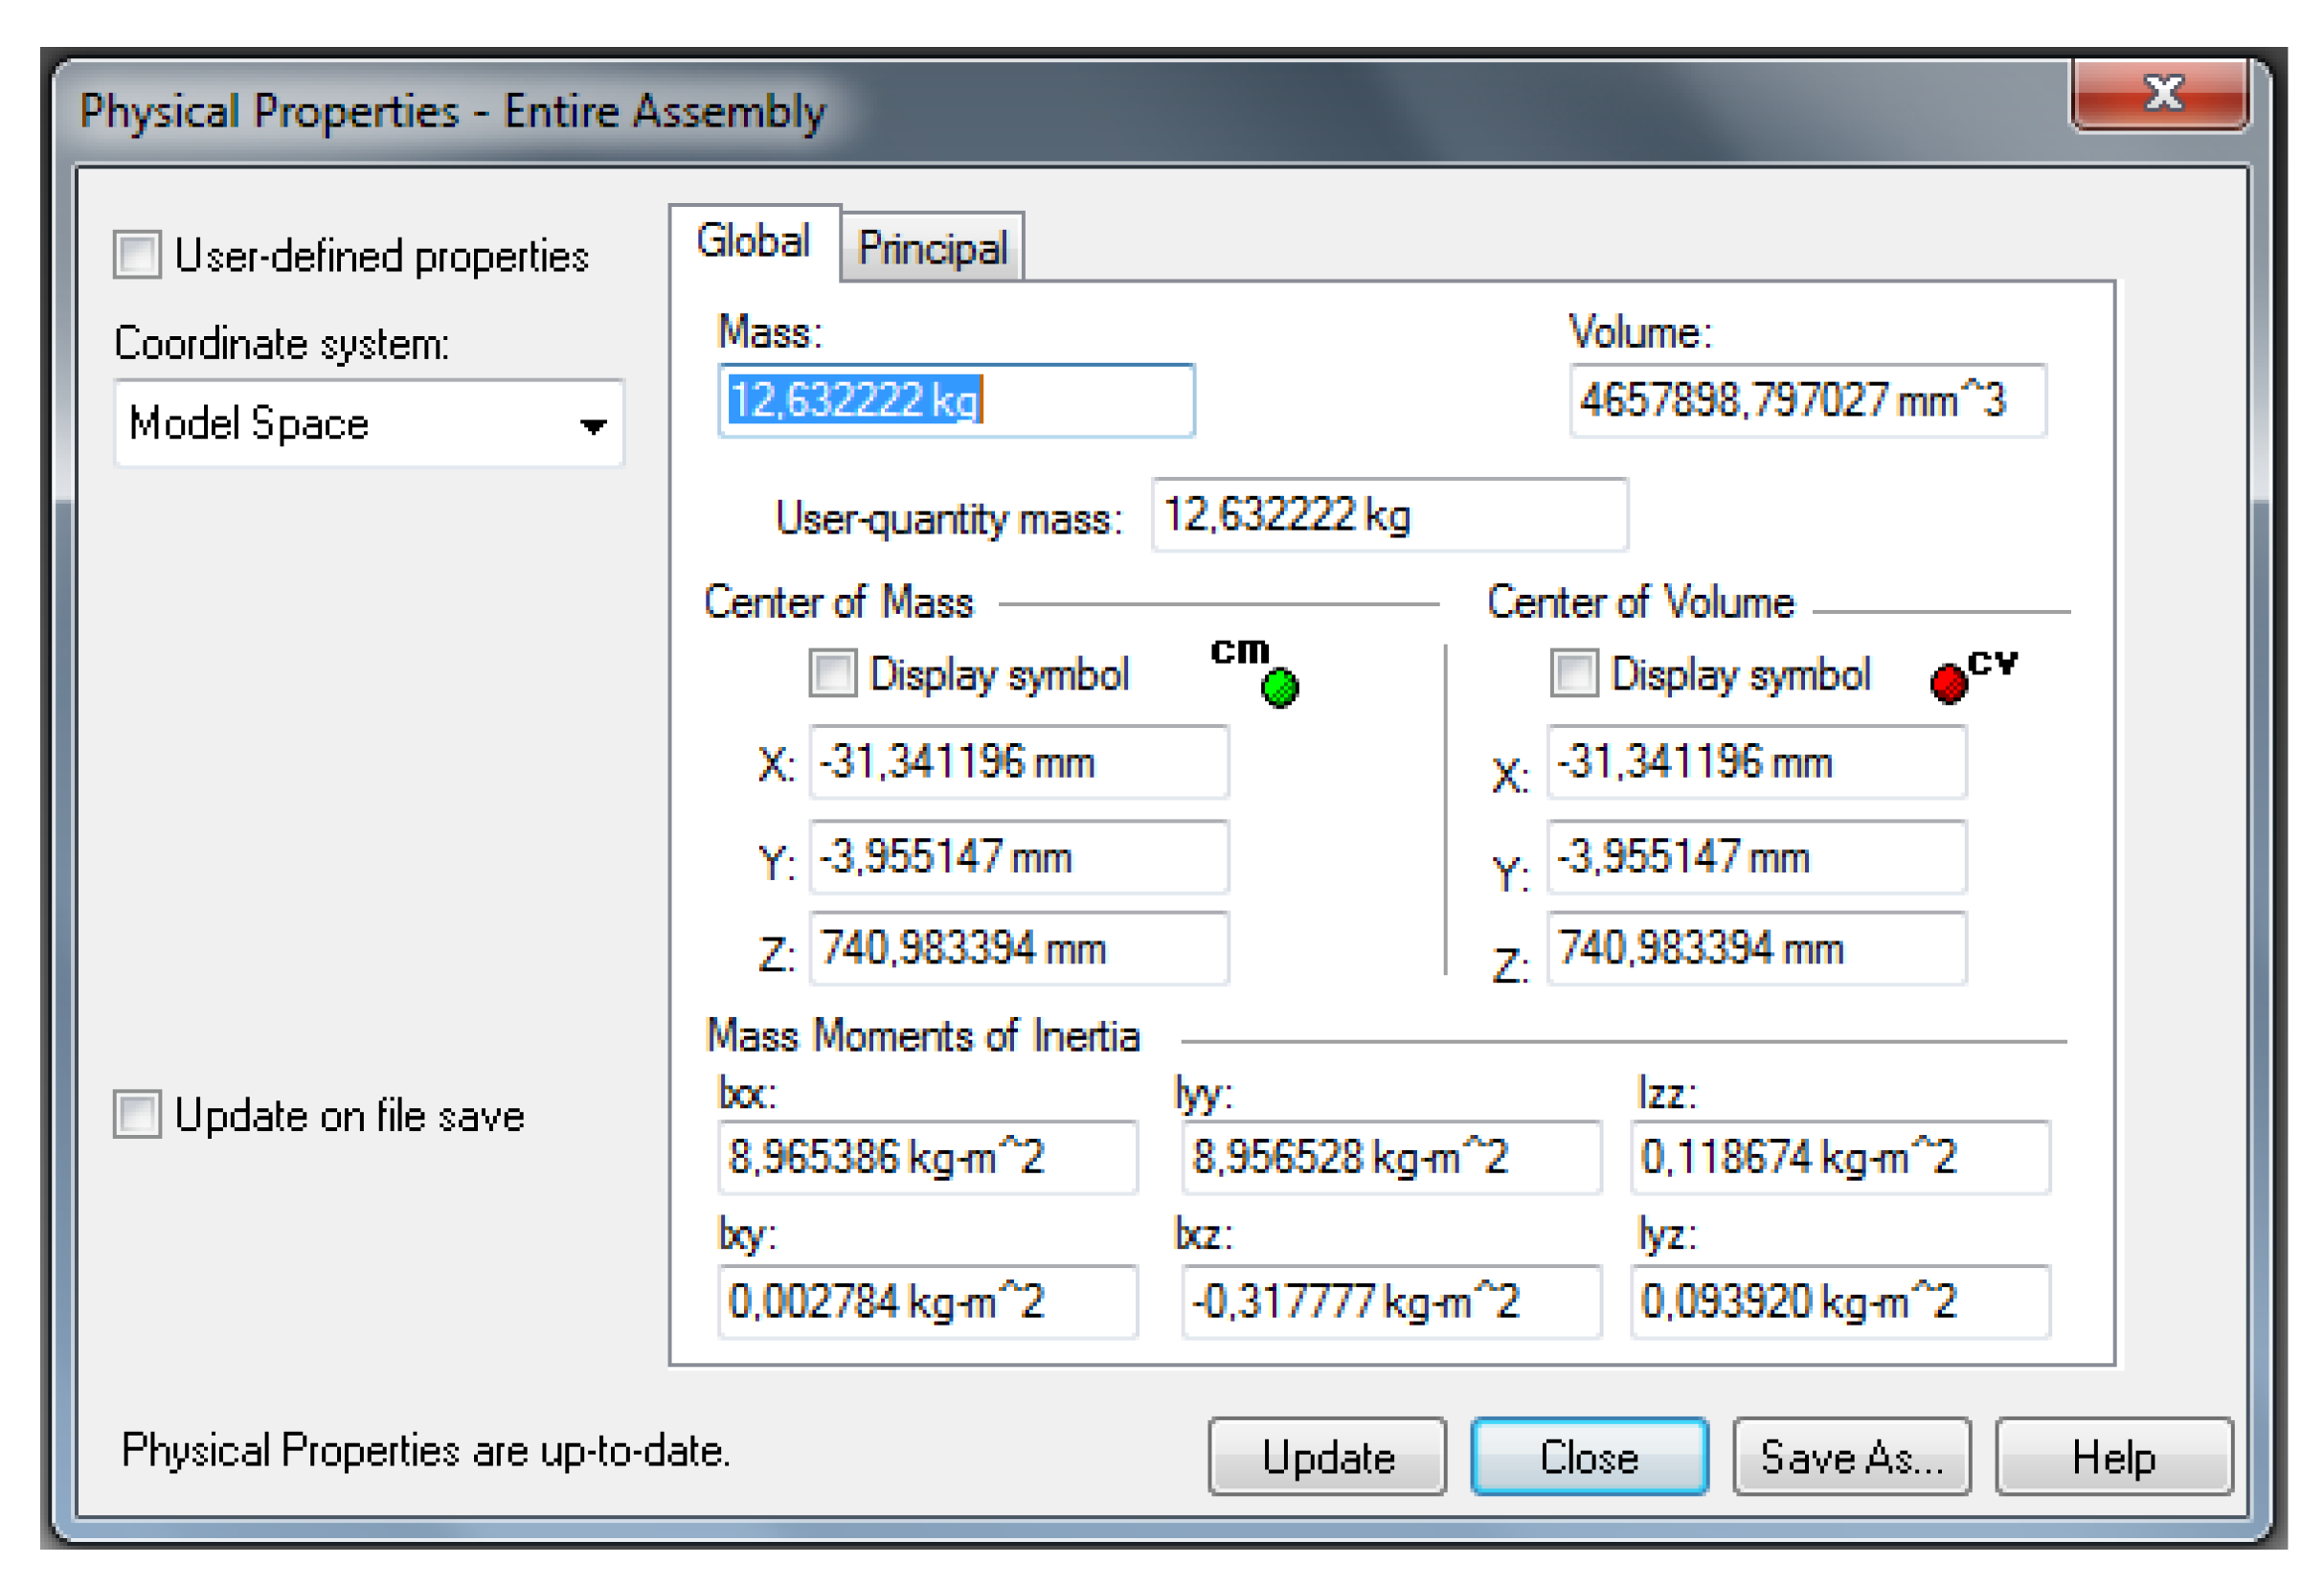Click the red center of volume symbol icon

tap(1948, 684)
